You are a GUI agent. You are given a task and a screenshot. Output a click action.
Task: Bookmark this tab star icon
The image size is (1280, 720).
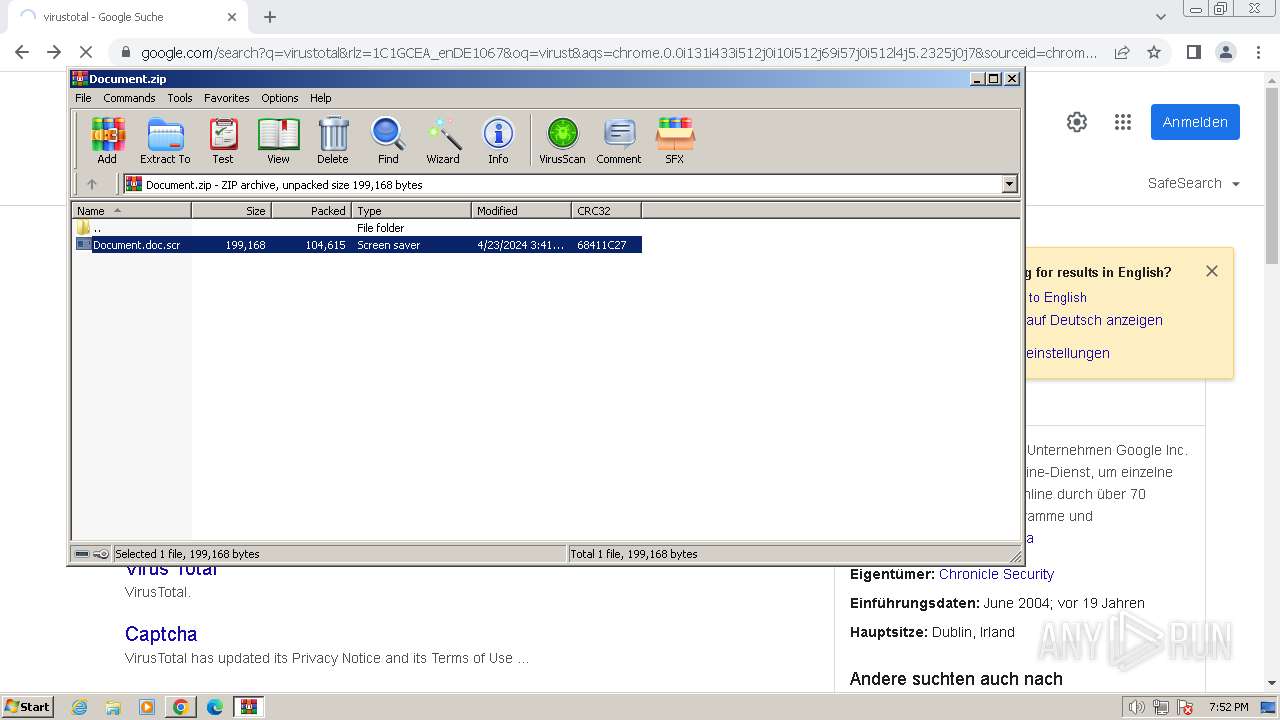1154,52
